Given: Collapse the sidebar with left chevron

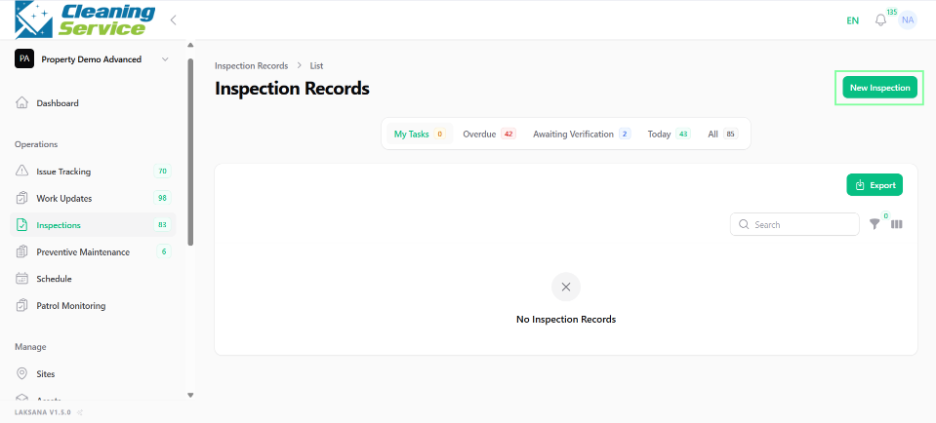Looking at the screenshot, I should click(x=173, y=20).
